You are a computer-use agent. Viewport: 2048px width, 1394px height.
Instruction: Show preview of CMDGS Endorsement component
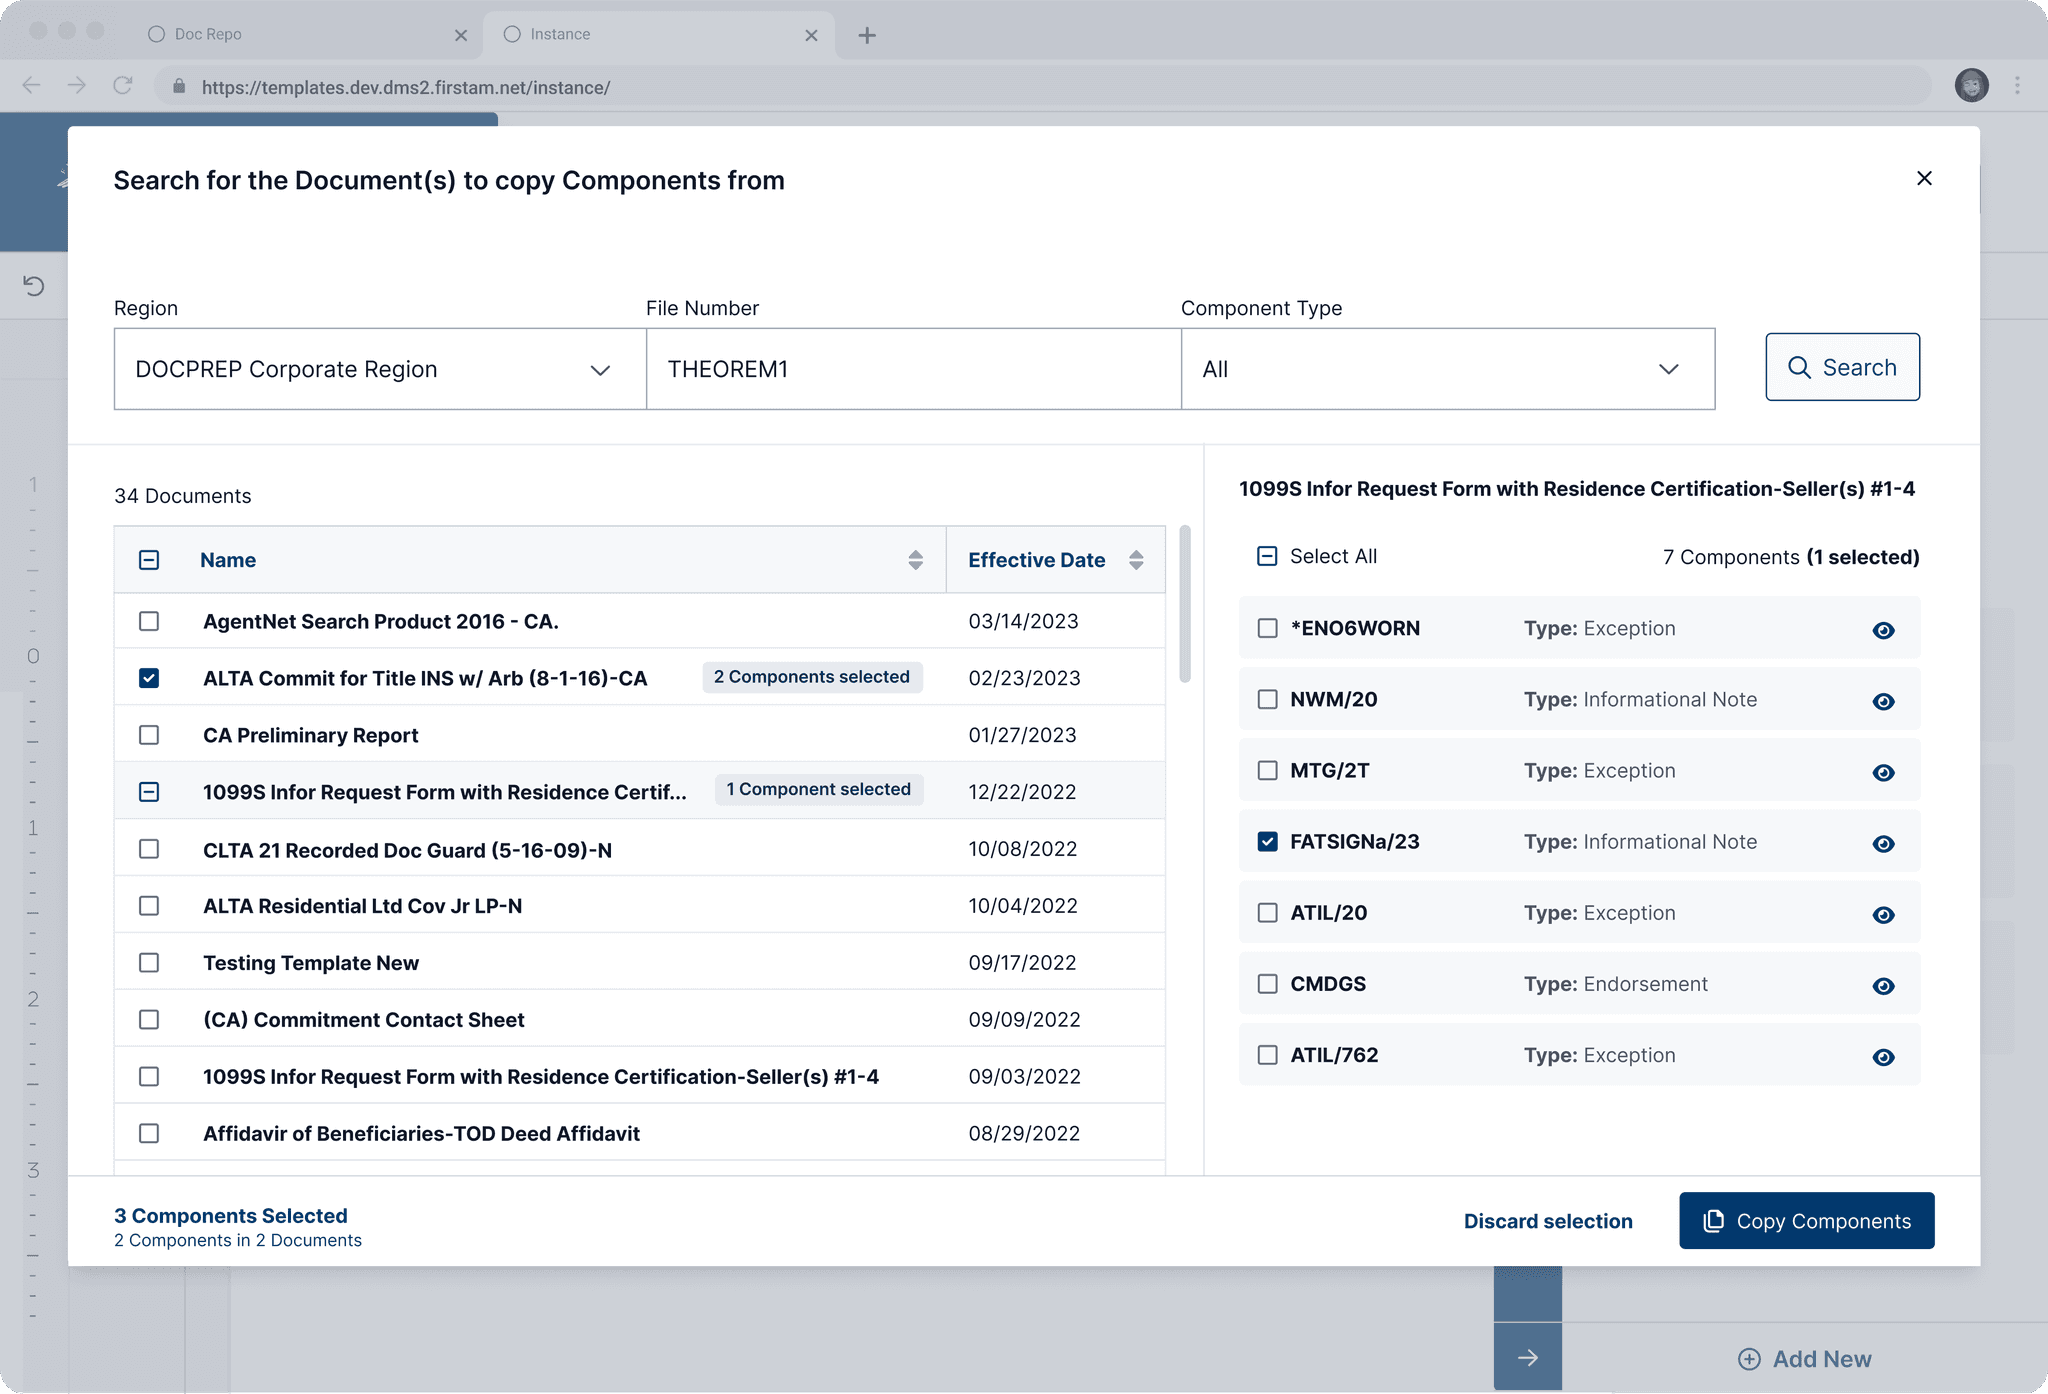pos(1883,986)
